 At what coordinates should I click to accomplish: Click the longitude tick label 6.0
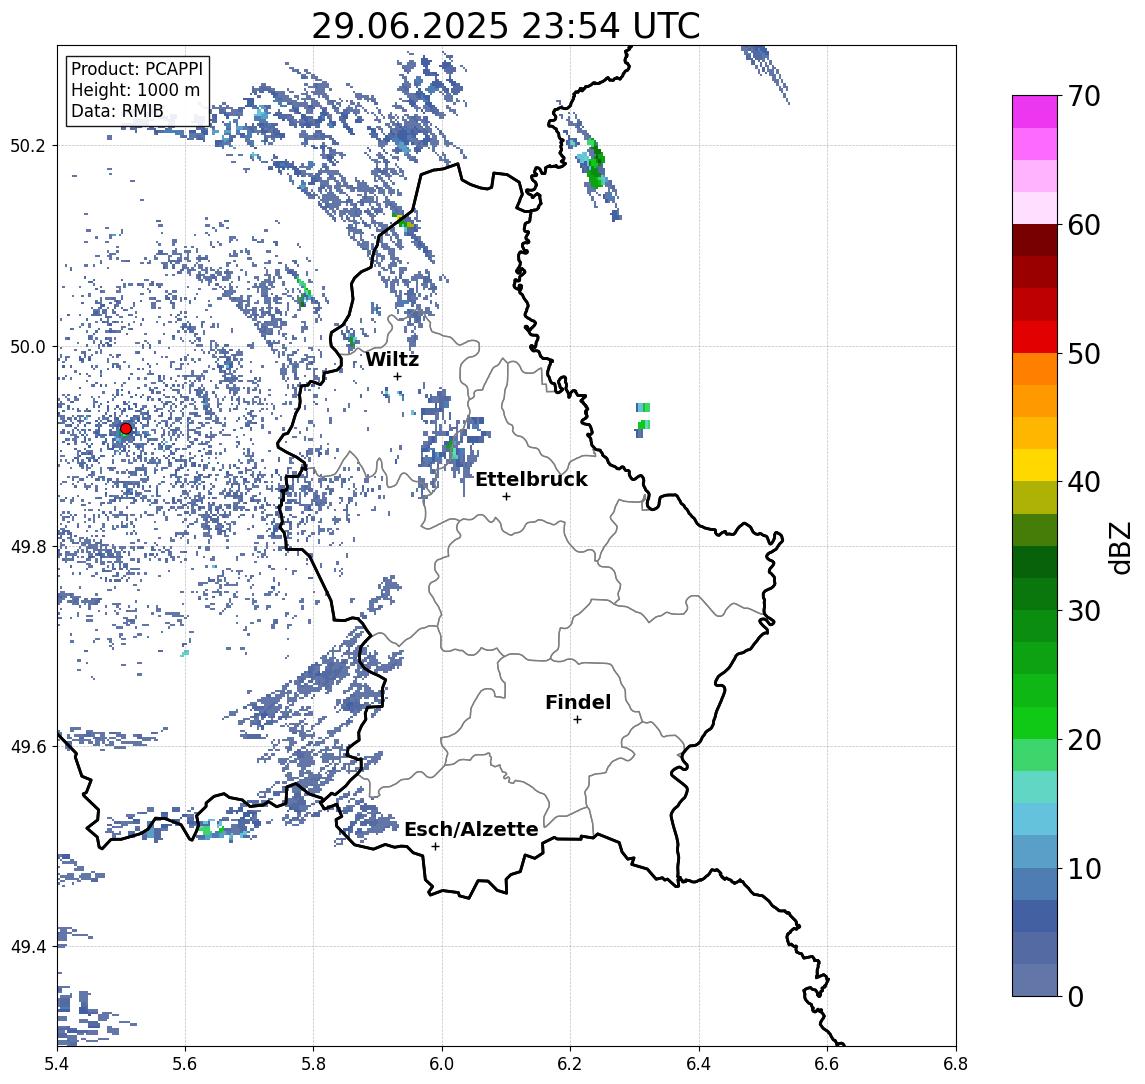(442, 1064)
